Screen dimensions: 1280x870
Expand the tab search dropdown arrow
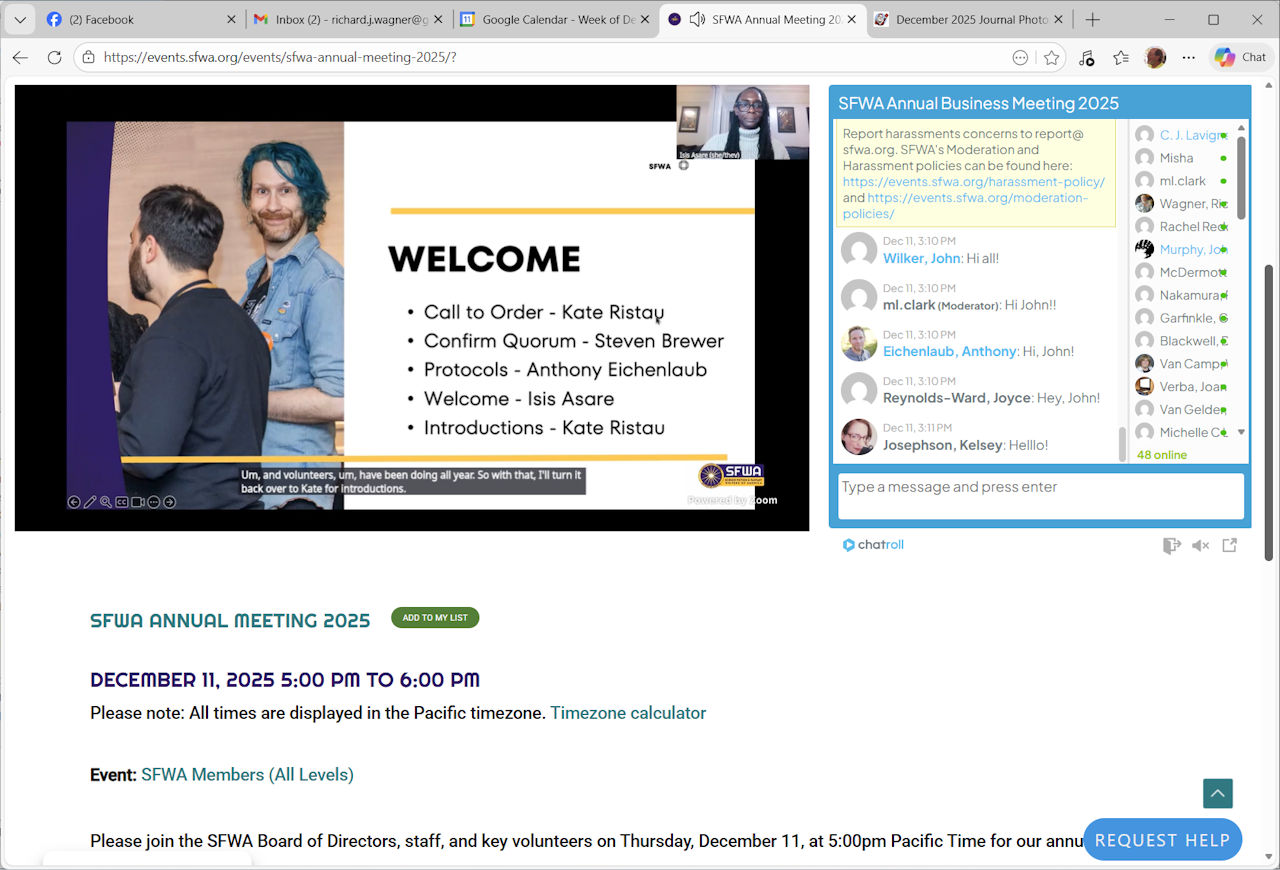(20, 20)
